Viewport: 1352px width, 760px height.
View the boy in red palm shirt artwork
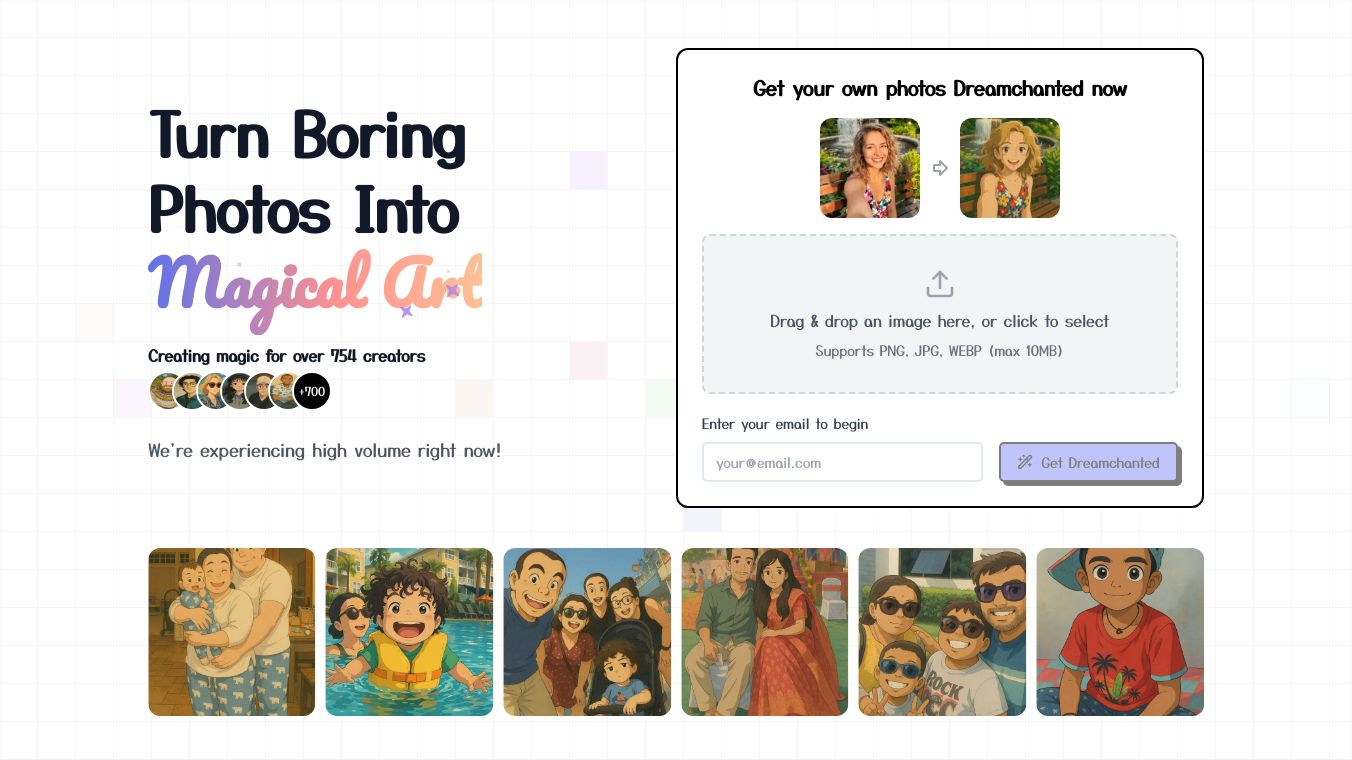pos(1120,632)
